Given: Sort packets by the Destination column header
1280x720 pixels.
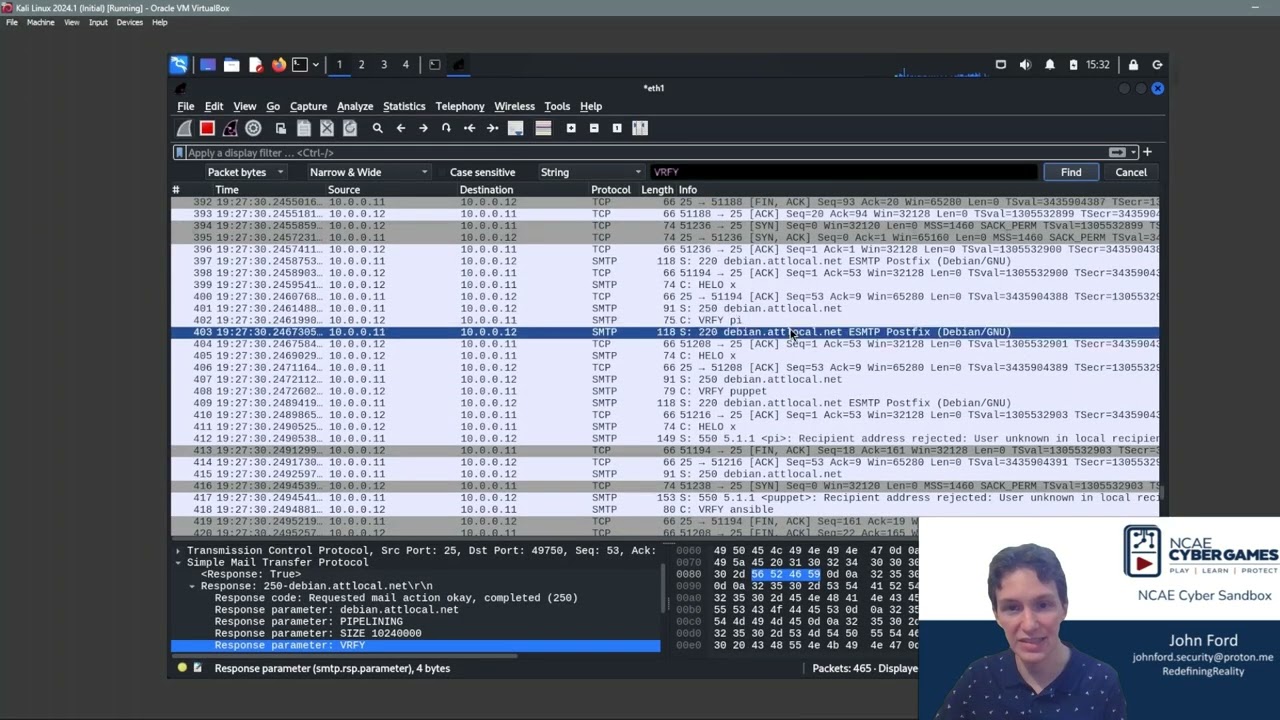Looking at the screenshot, I should [x=486, y=190].
